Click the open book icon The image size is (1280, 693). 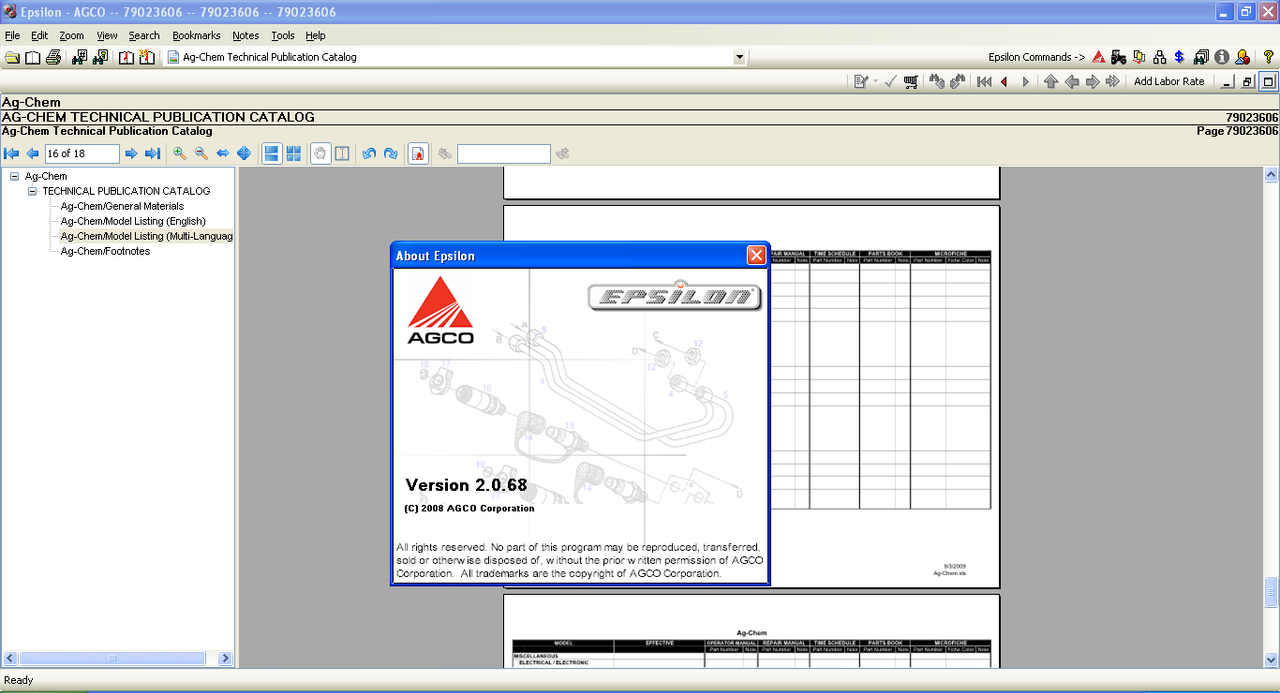[x=33, y=57]
